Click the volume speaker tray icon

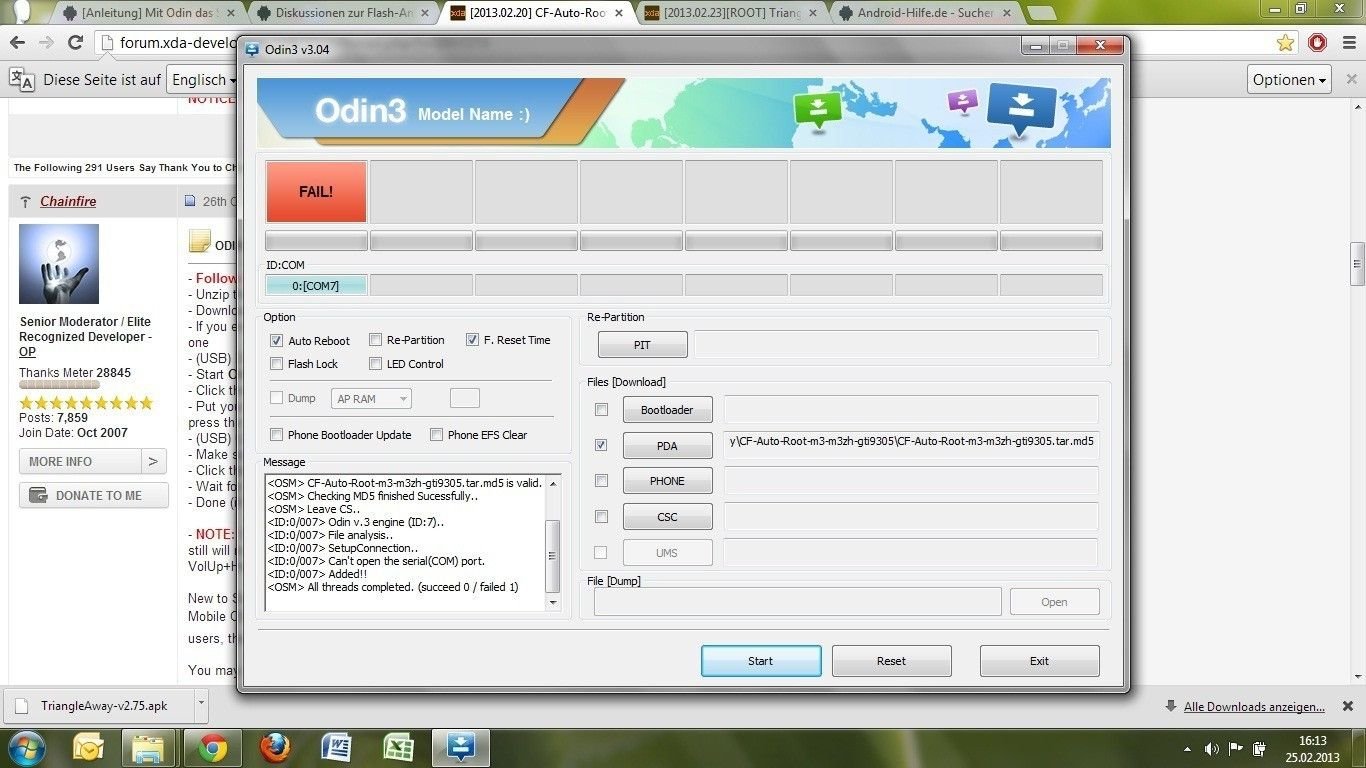pos(1211,749)
